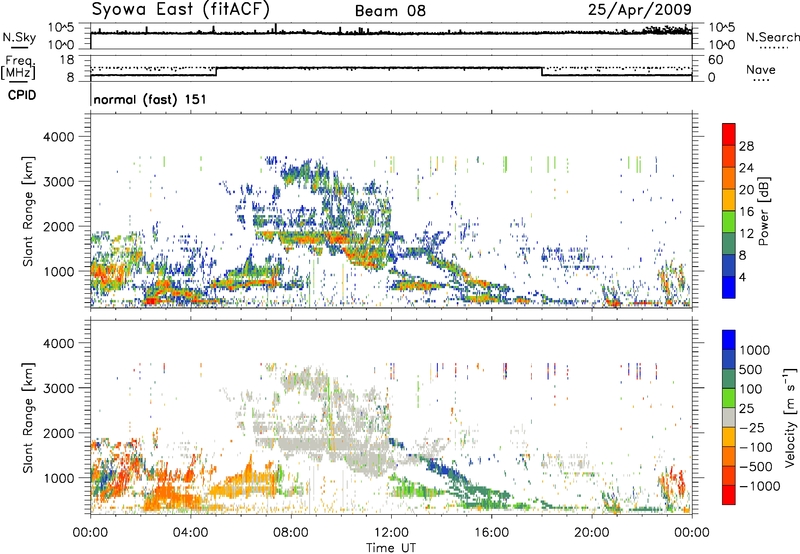The width and height of the screenshot is (800, 554).
Task: Click the 'Syowa East (fitACF)' title text
Action: [x=180, y=10]
